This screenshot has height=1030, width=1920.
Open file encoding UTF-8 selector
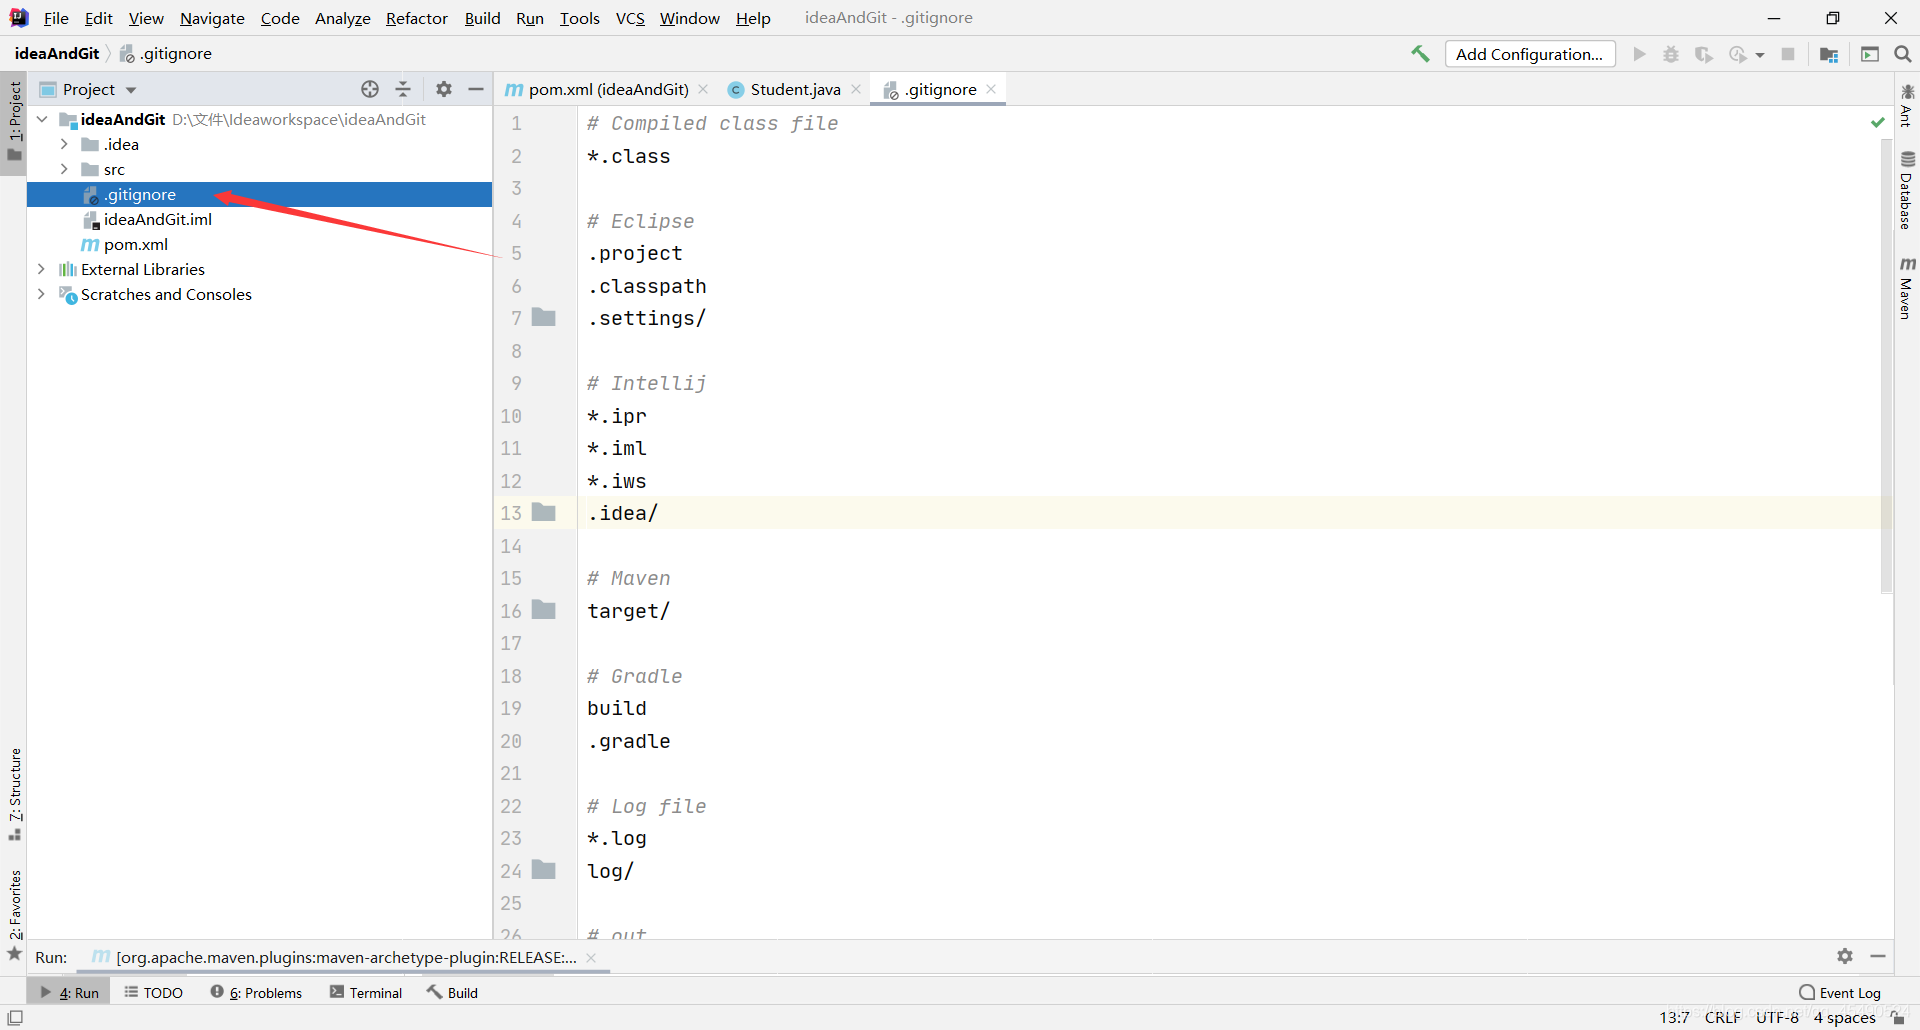pyautogui.click(x=1777, y=1018)
